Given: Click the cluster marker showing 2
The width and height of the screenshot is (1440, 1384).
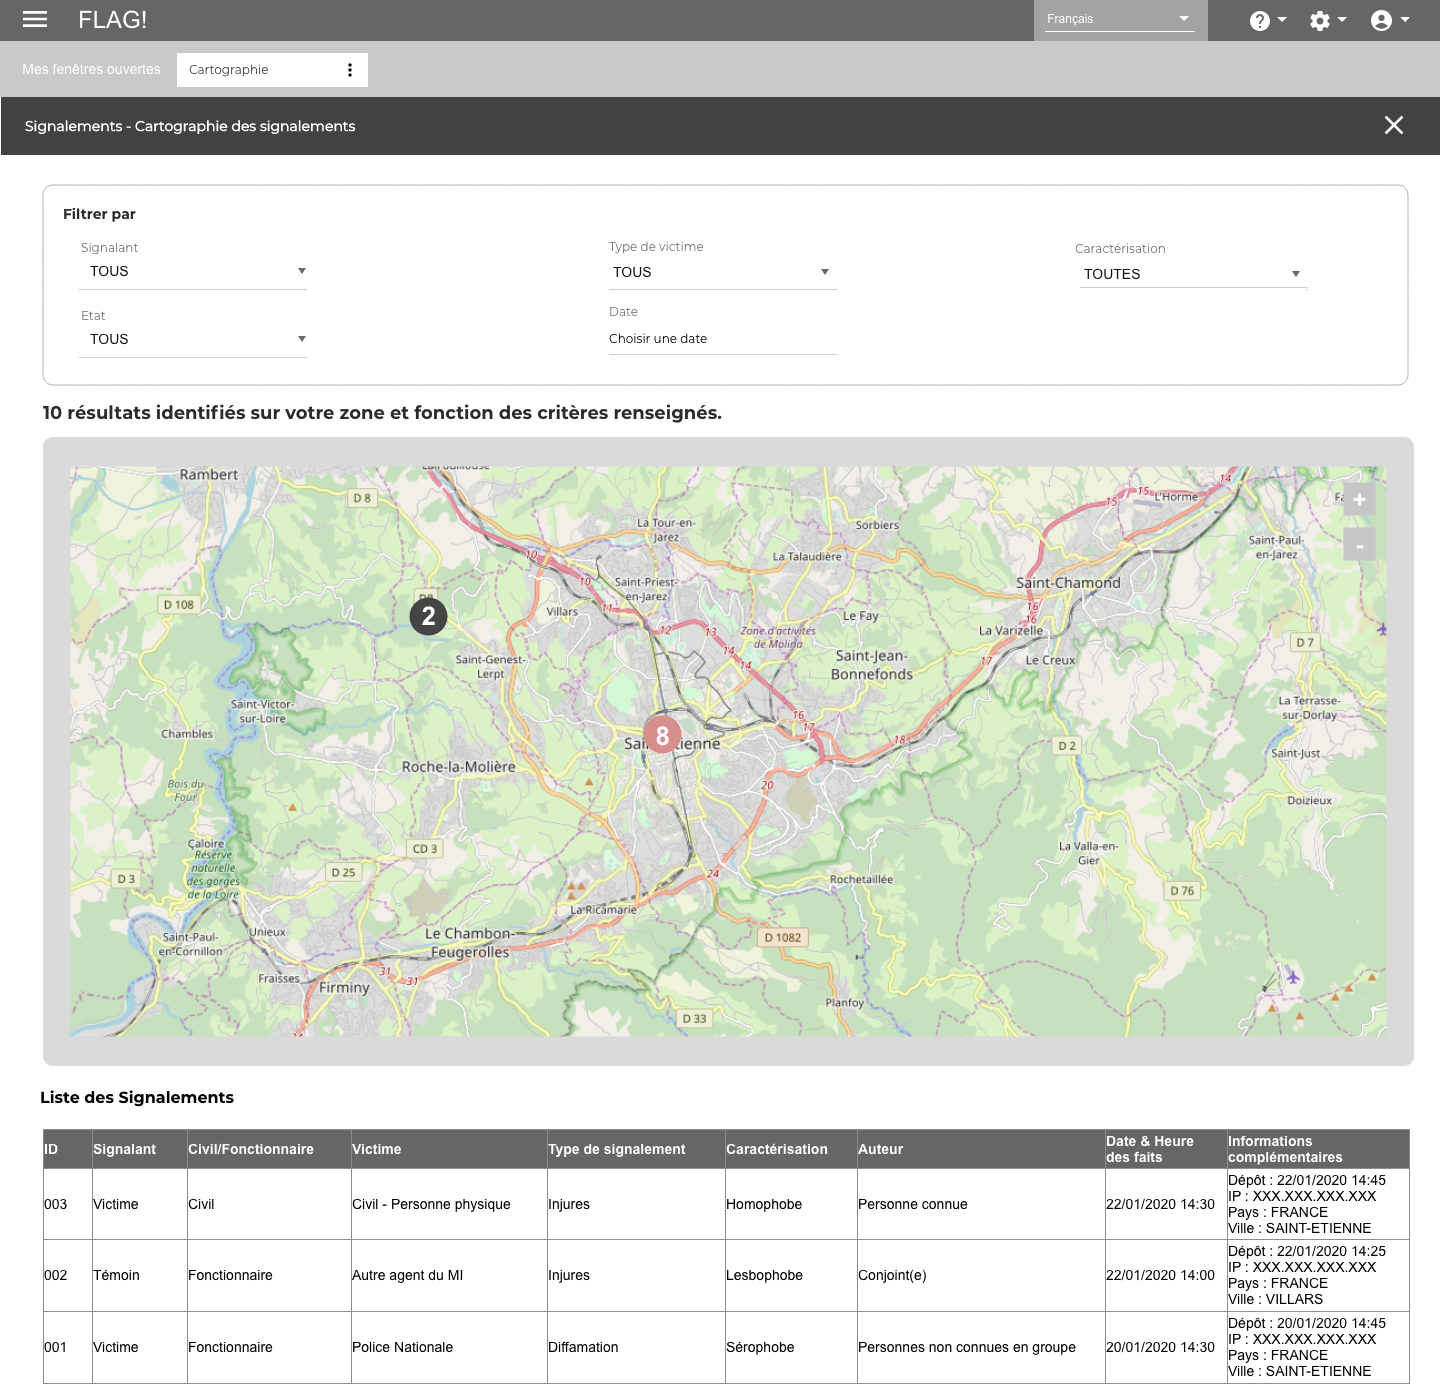Looking at the screenshot, I should pyautogui.click(x=428, y=616).
